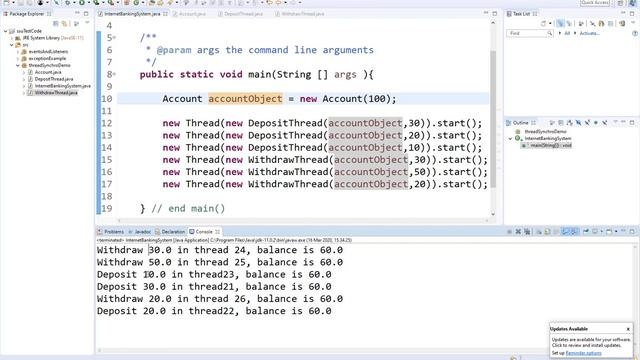Select InternetBankingSystem.java in Package Explorer
Image resolution: width=640 pixels, height=360 pixels.
62,86
